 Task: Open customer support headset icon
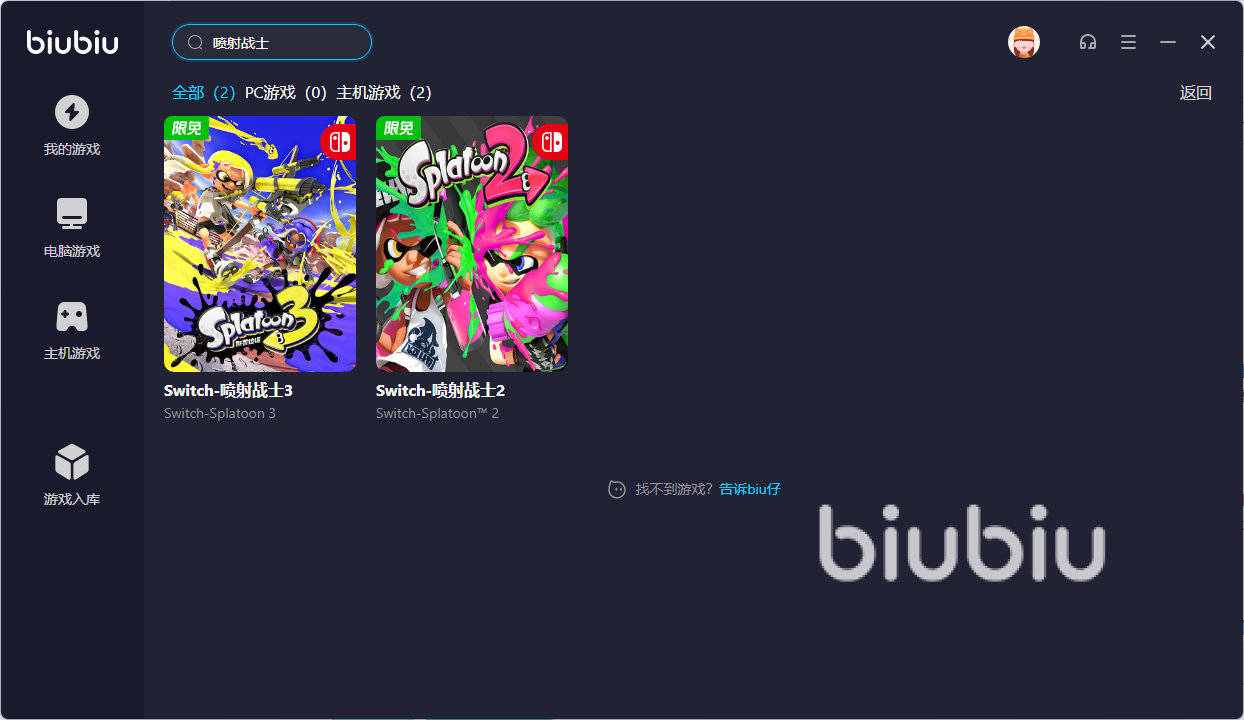pos(1088,42)
